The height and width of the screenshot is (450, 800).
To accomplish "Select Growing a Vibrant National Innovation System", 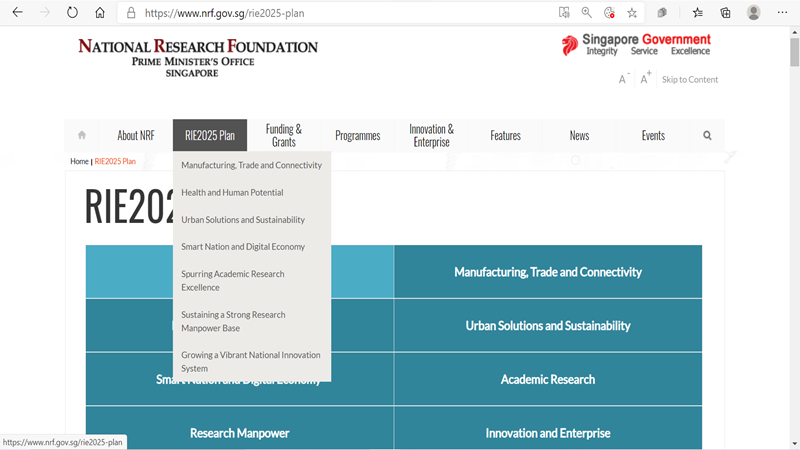I will click(x=252, y=362).
